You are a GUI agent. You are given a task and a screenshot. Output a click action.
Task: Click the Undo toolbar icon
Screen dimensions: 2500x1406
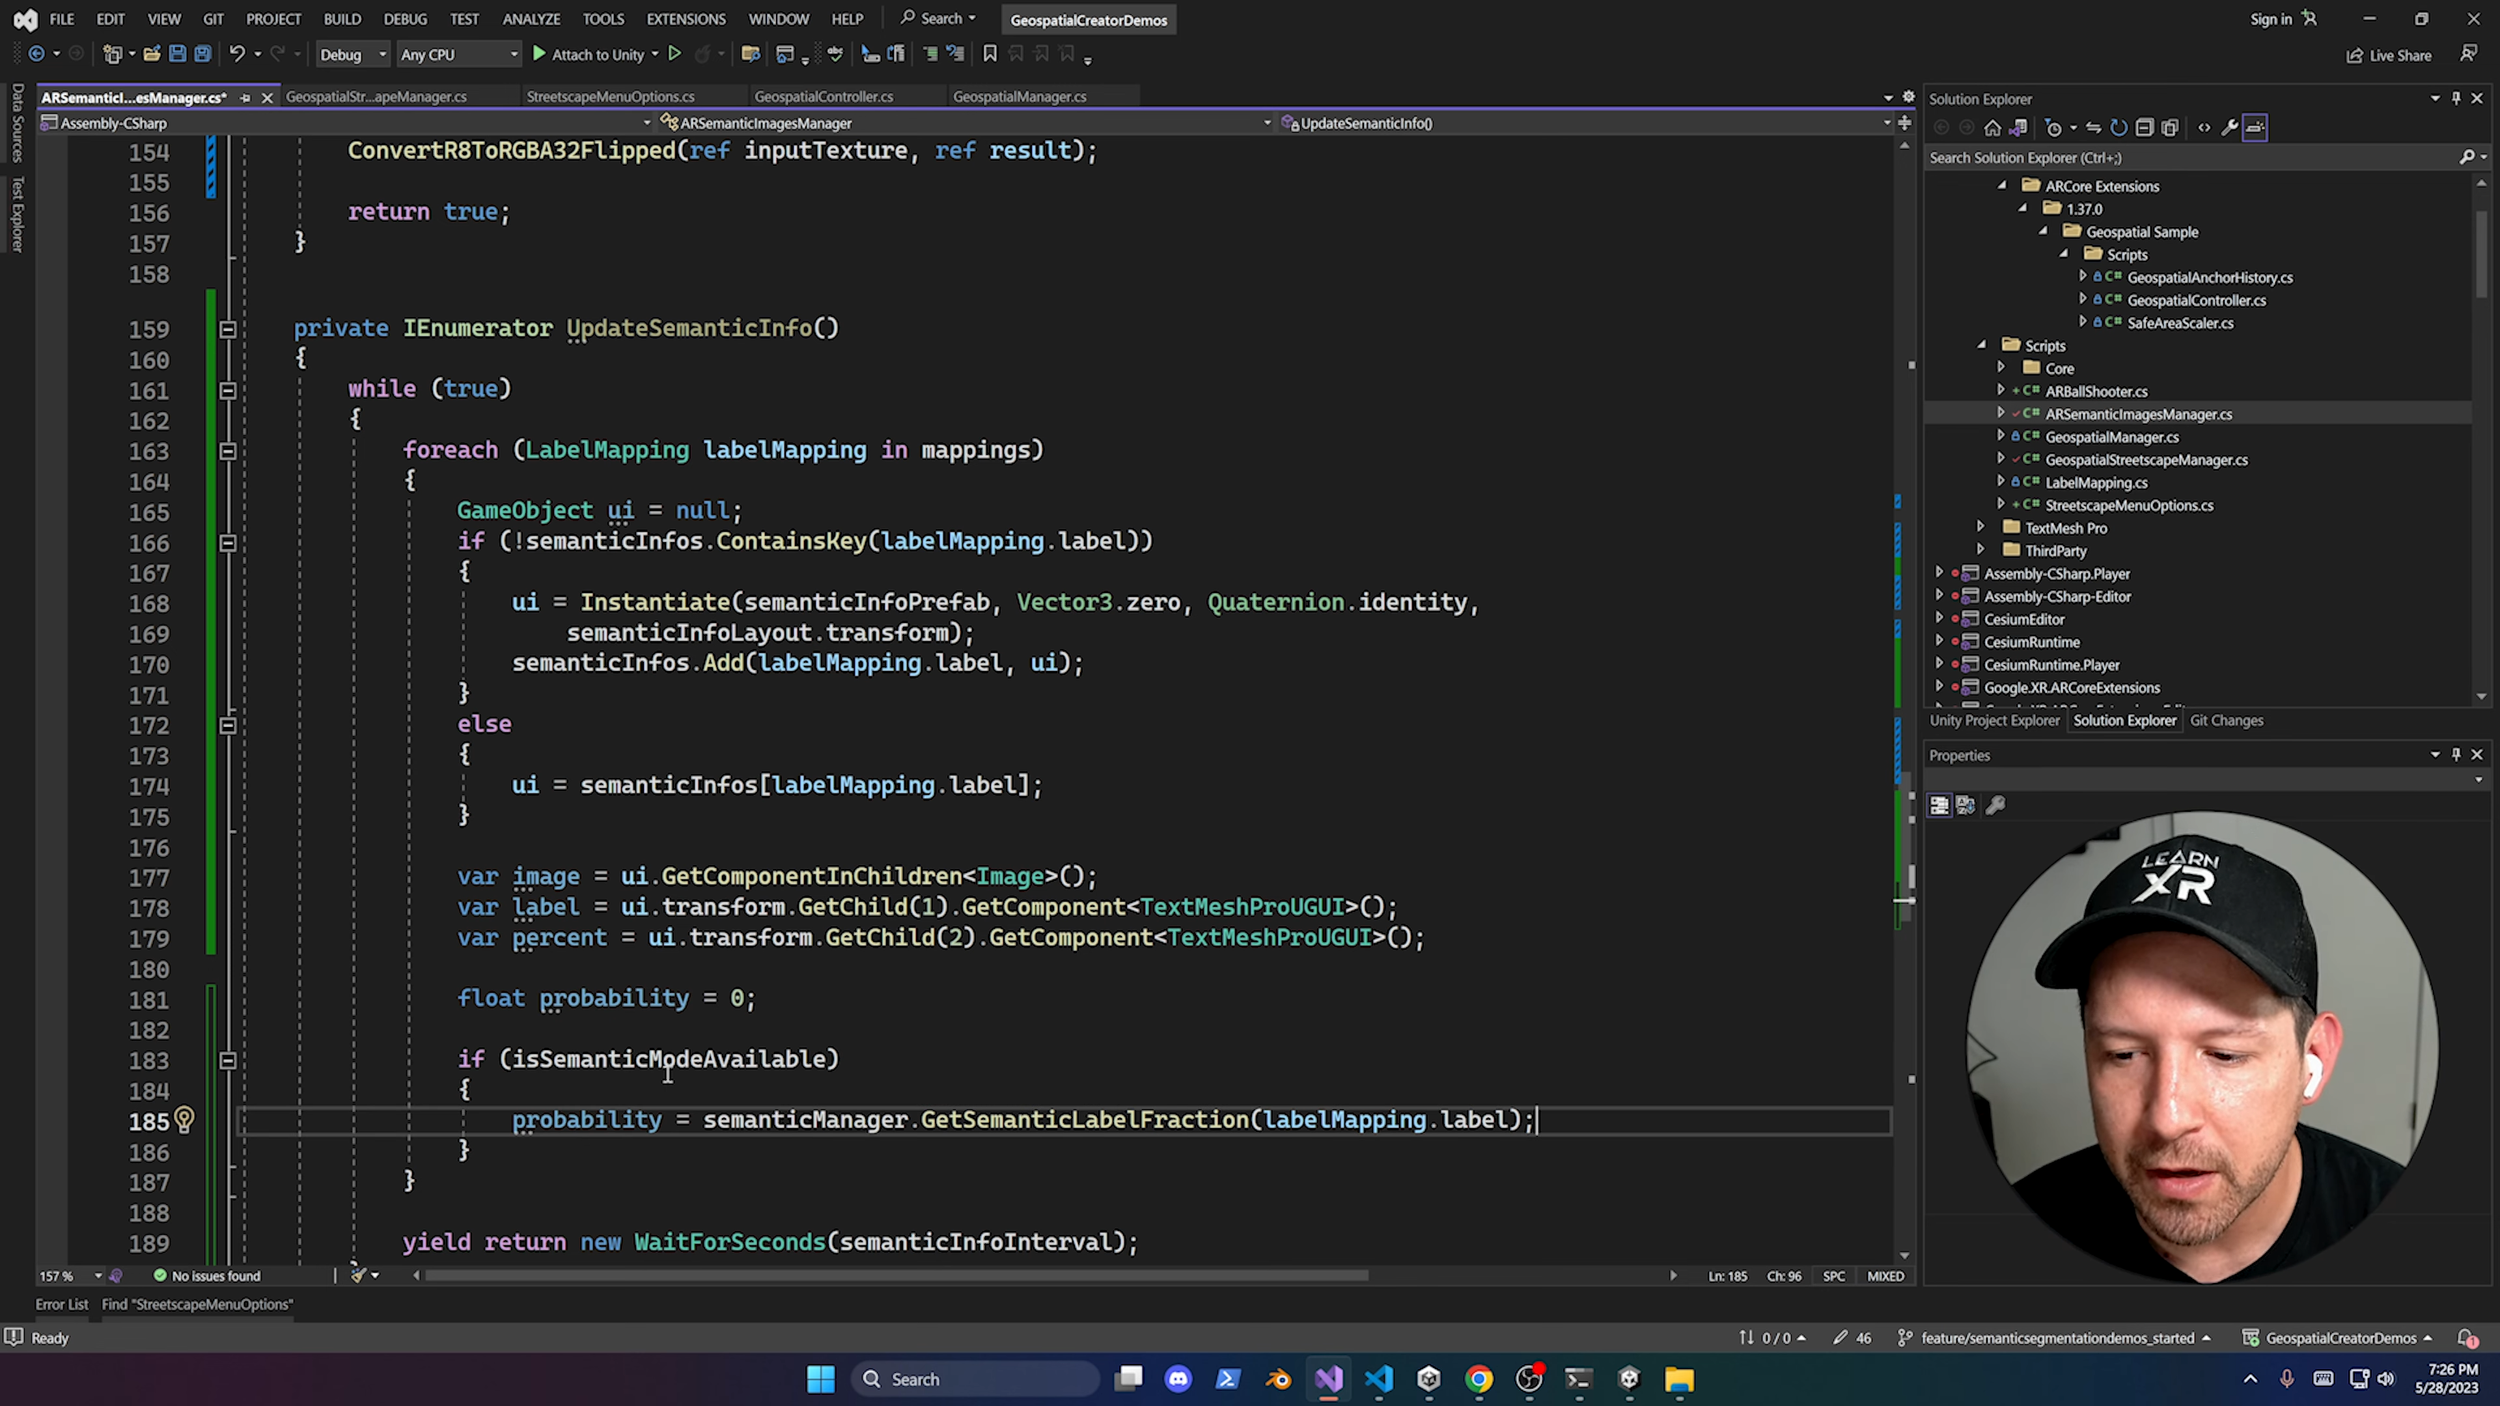coord(236,54)
